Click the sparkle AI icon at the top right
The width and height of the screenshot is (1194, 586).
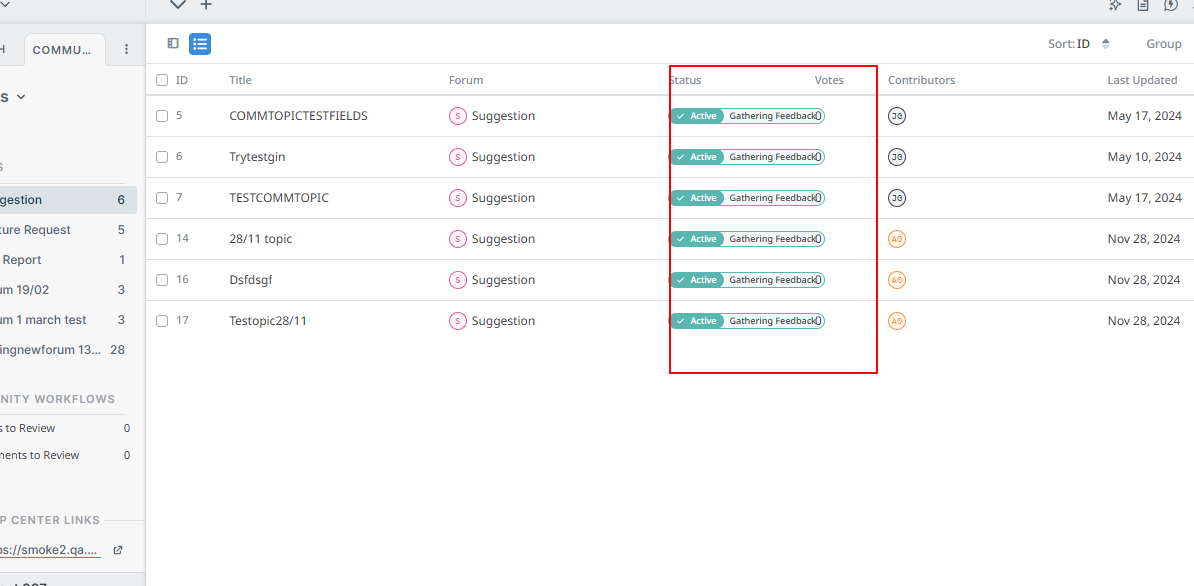[x=1115, y=6]
